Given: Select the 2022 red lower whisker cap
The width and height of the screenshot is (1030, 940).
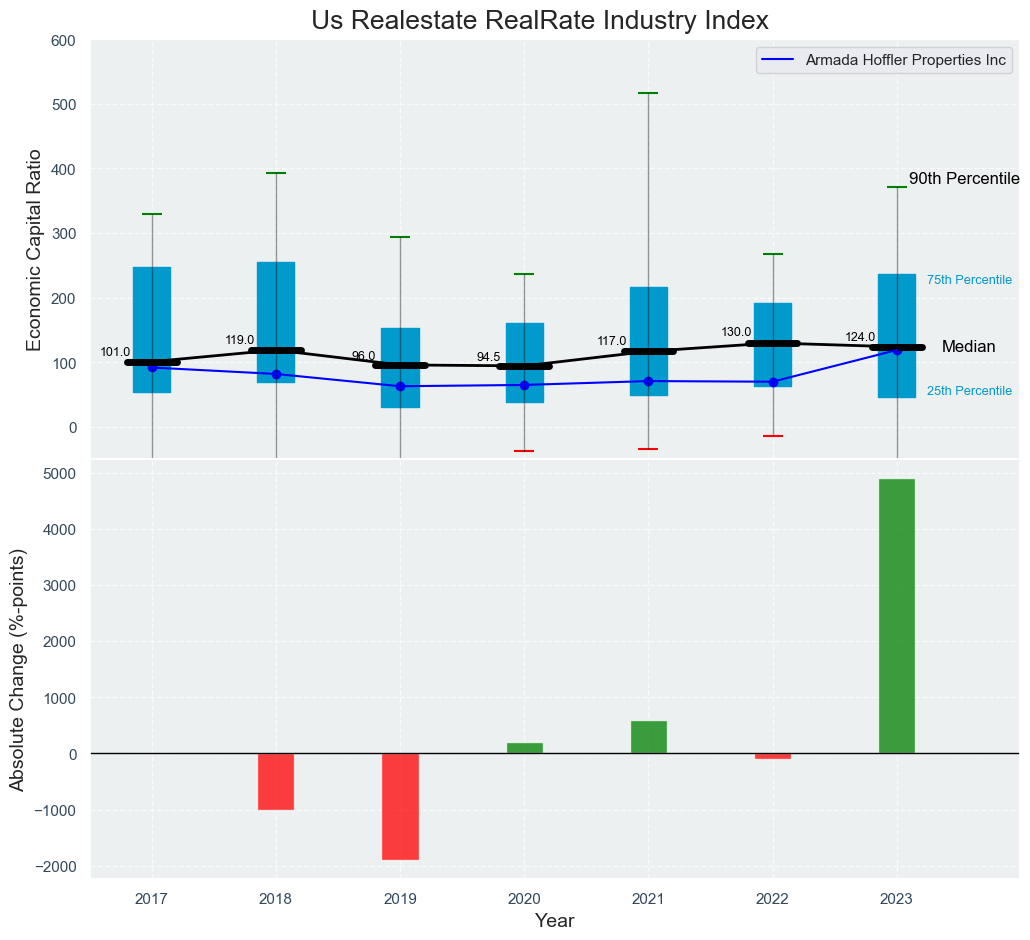Looking at the screenshot, I should 773,436.
